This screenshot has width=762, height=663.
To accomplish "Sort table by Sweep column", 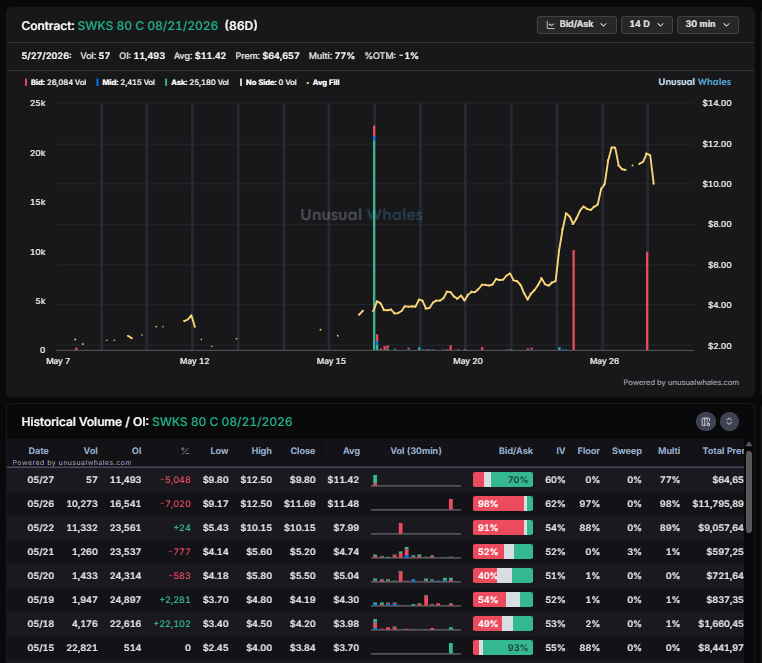I will [x=627, y=451].
